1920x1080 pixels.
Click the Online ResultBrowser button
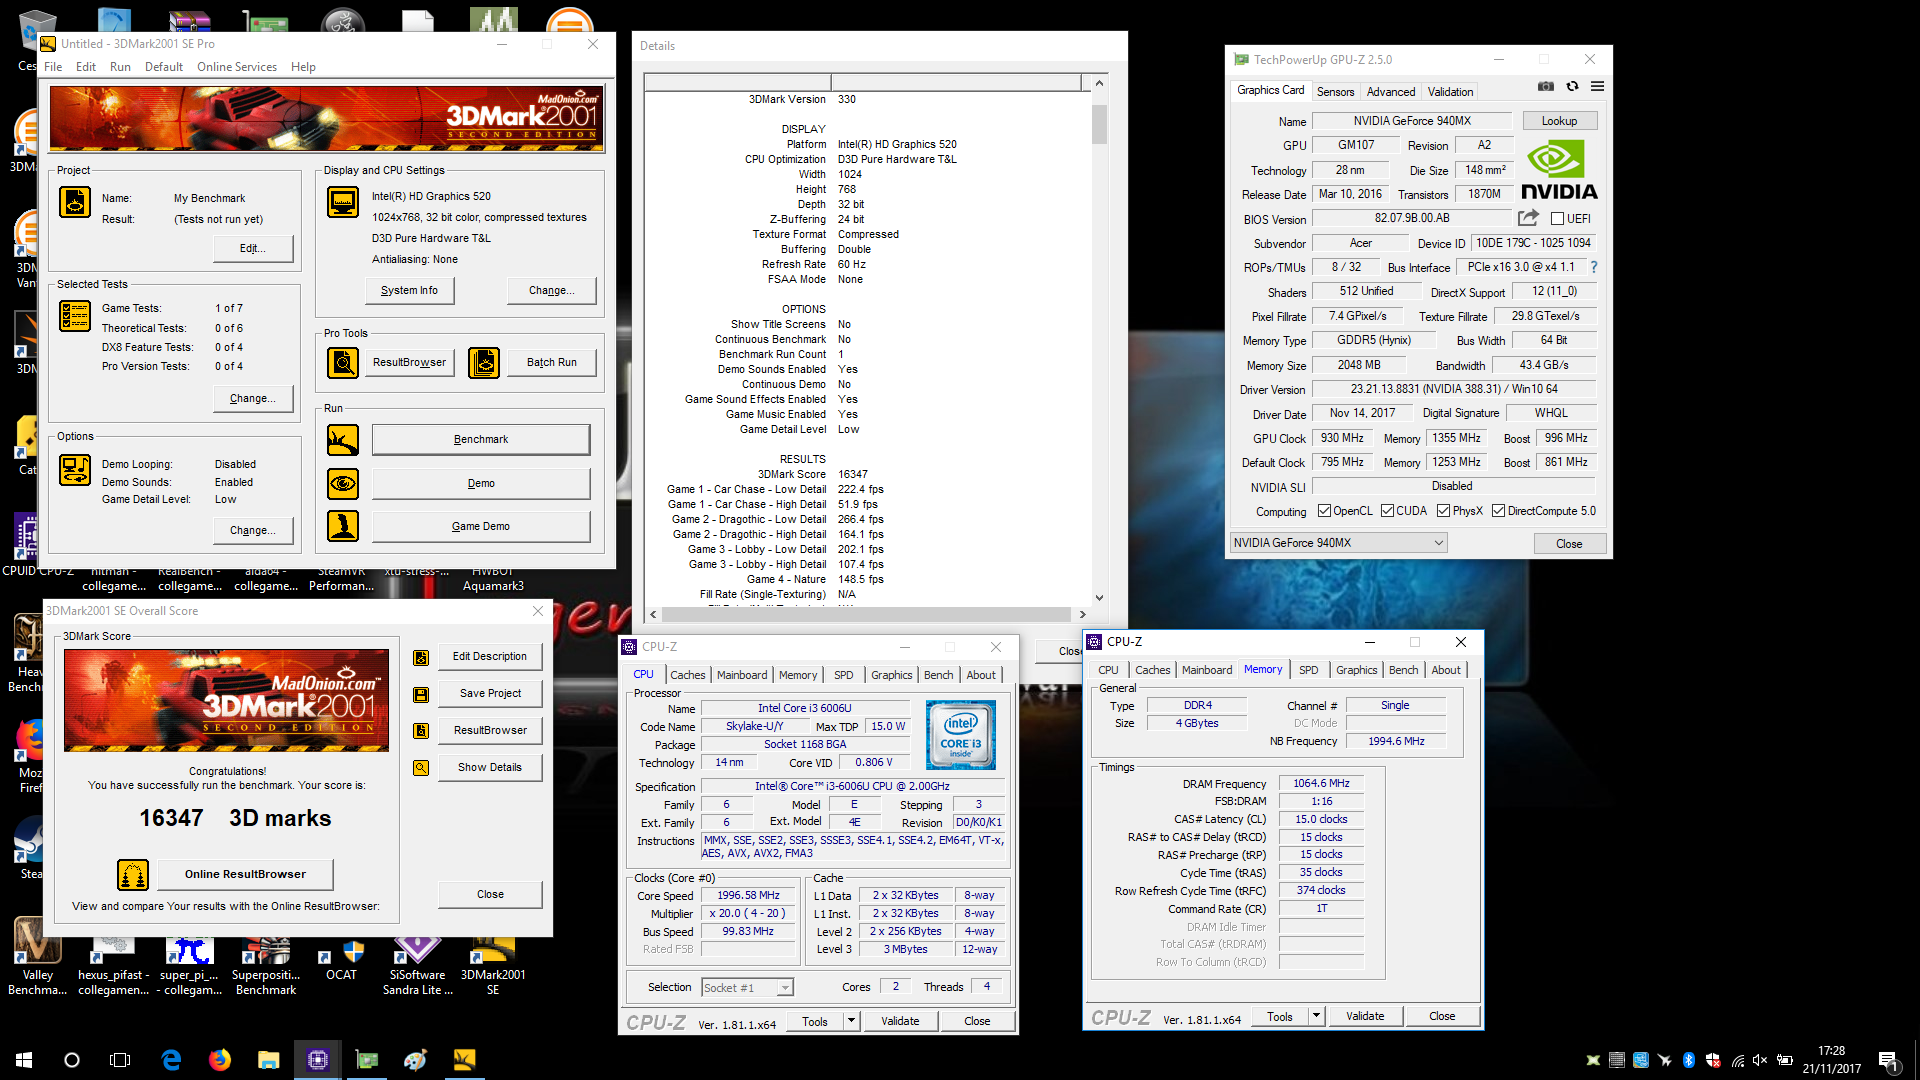click(245, 874)
